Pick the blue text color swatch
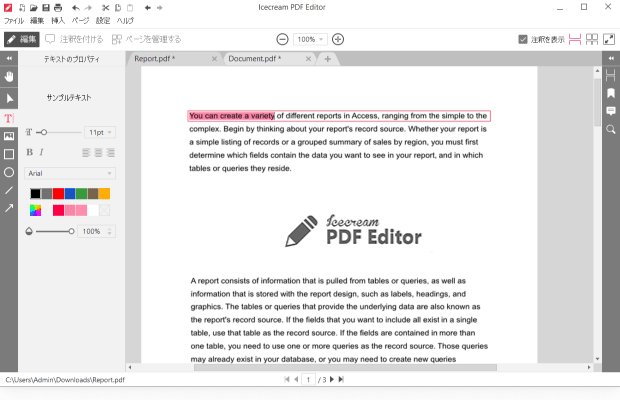 point(70,193)
